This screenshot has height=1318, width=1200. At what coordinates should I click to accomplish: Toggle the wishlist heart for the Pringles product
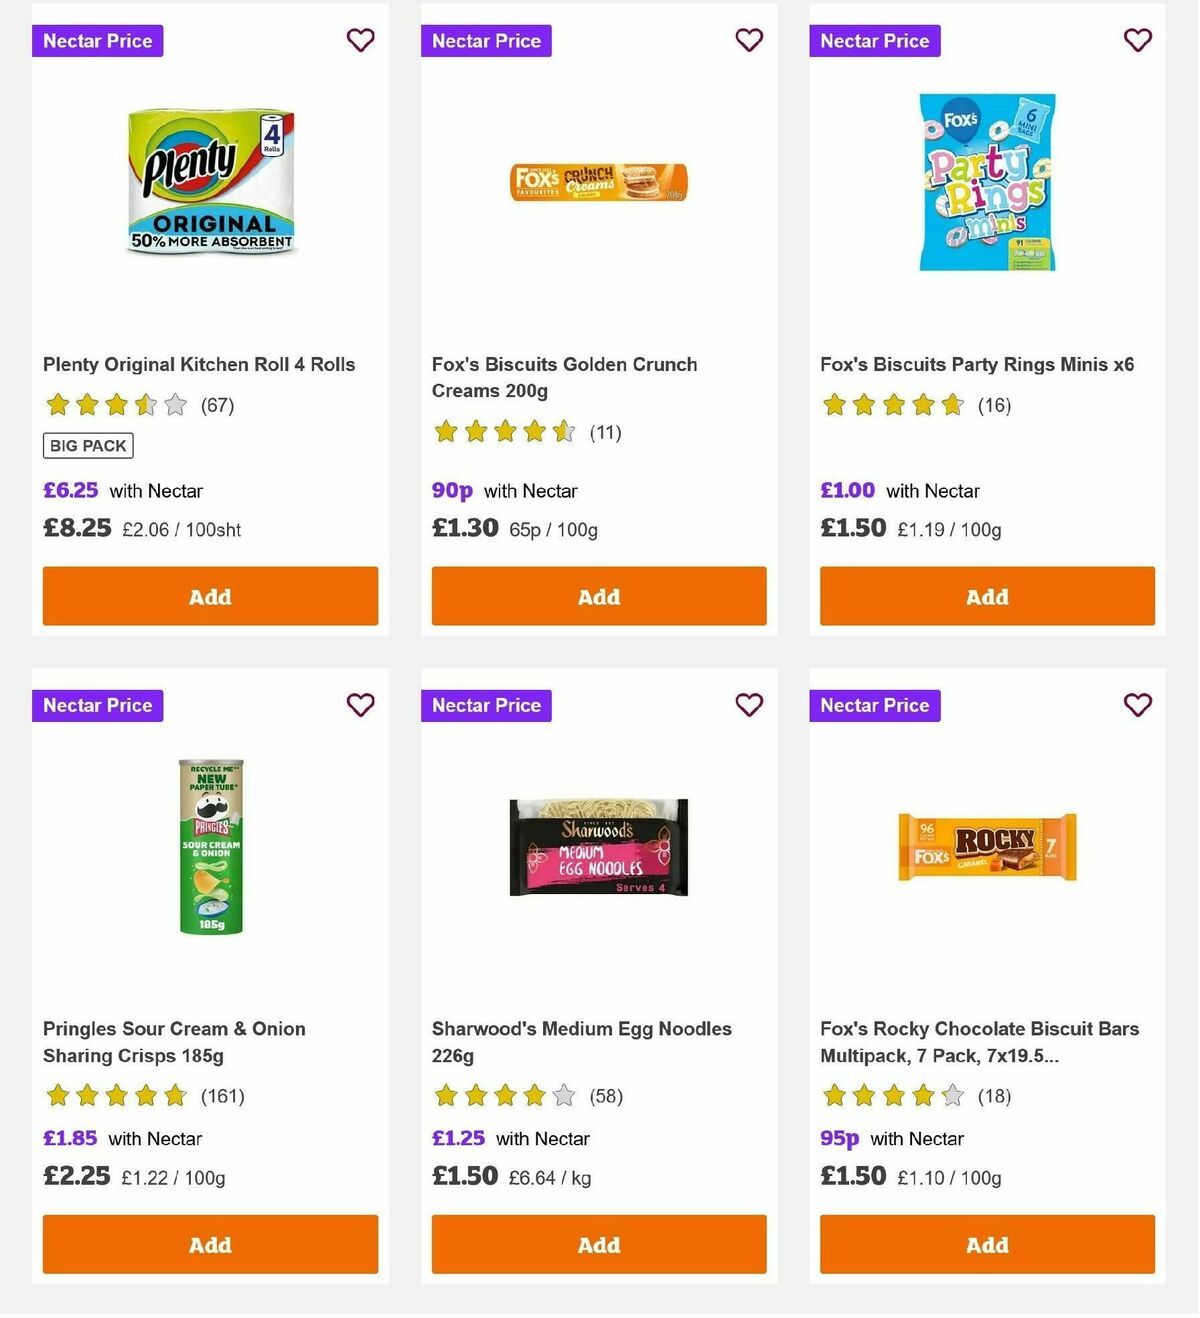[x=360, y=705]
